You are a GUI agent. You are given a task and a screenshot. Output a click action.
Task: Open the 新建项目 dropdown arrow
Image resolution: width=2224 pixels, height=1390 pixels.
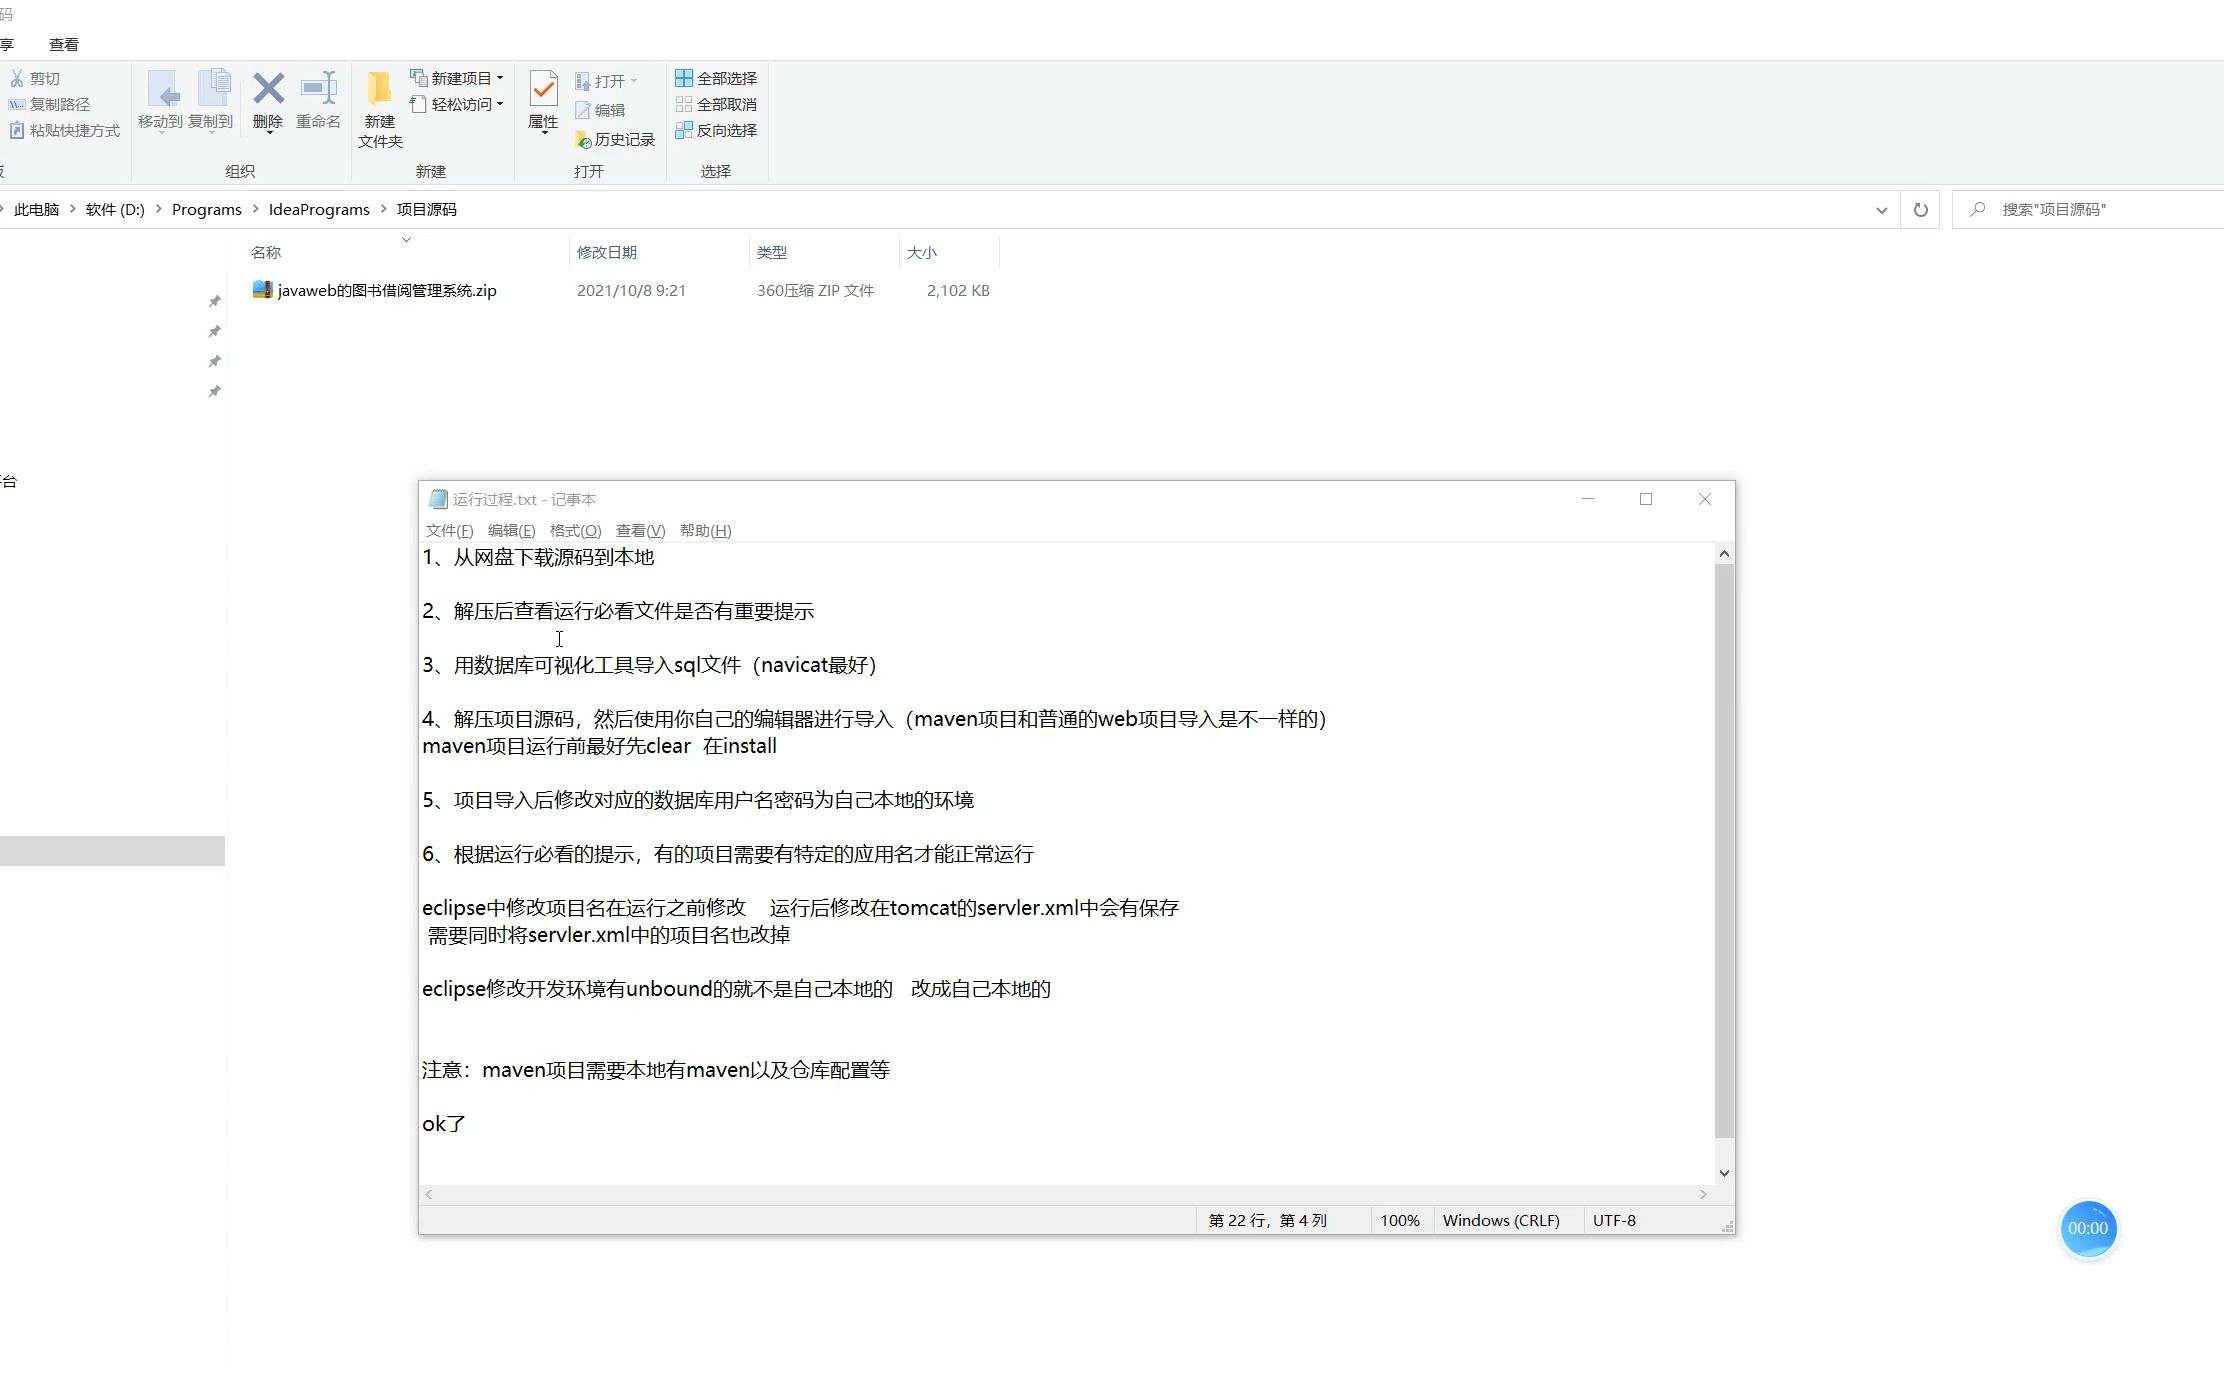coord(501,77)
